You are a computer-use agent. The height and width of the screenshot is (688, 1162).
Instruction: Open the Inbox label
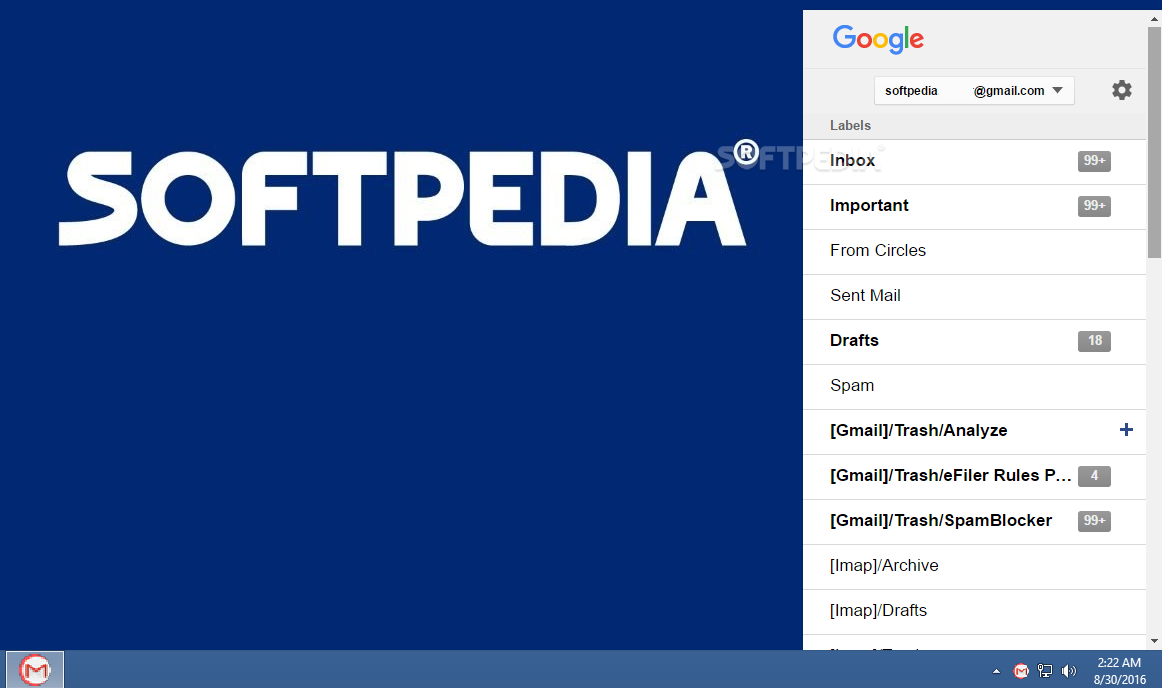[x=975, y=162]
